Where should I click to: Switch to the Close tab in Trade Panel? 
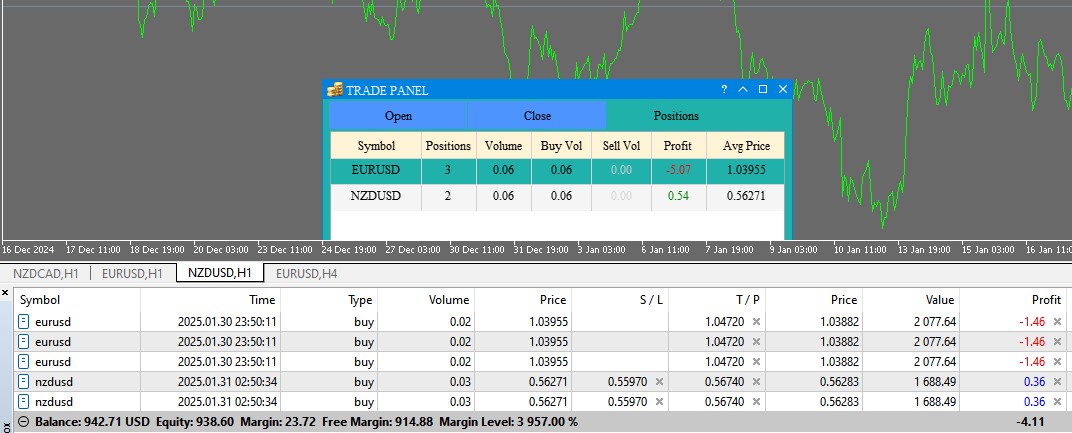tap(537, 116)
